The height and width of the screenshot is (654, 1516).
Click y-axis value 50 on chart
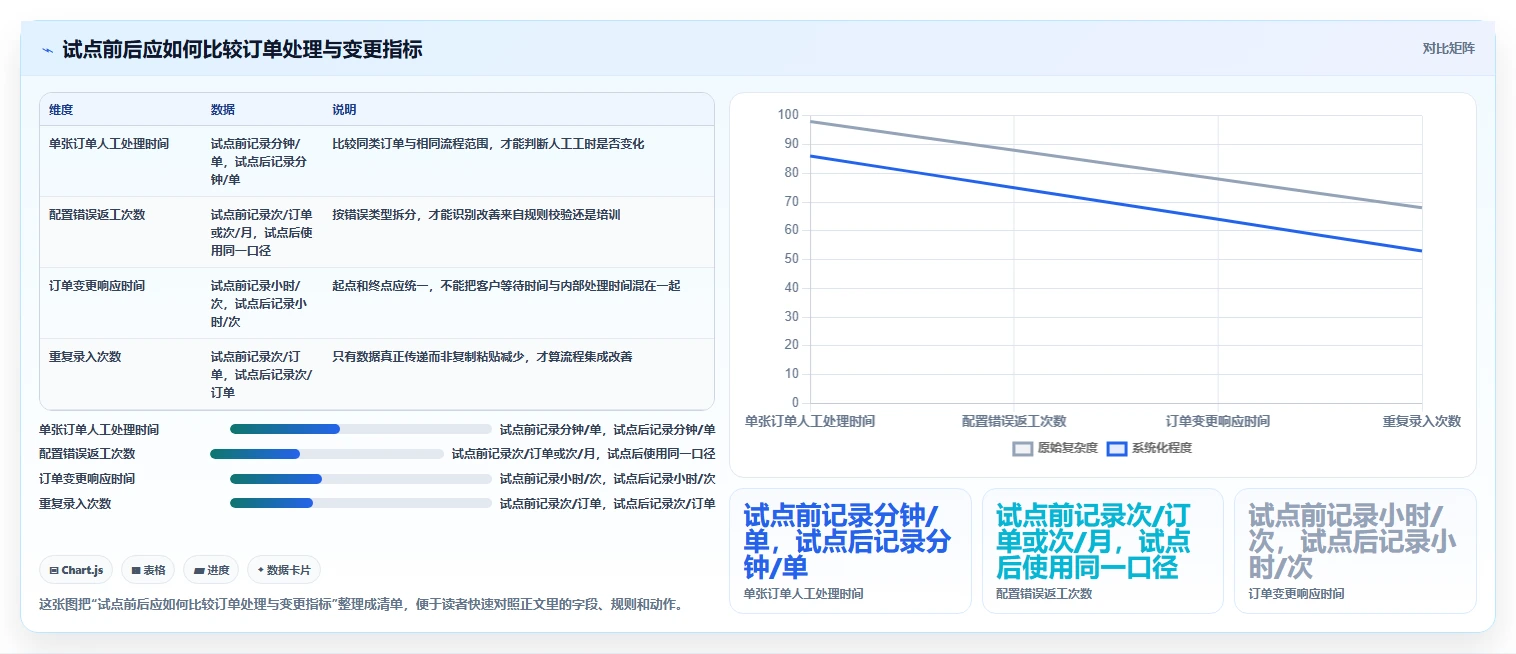point(791,259)
